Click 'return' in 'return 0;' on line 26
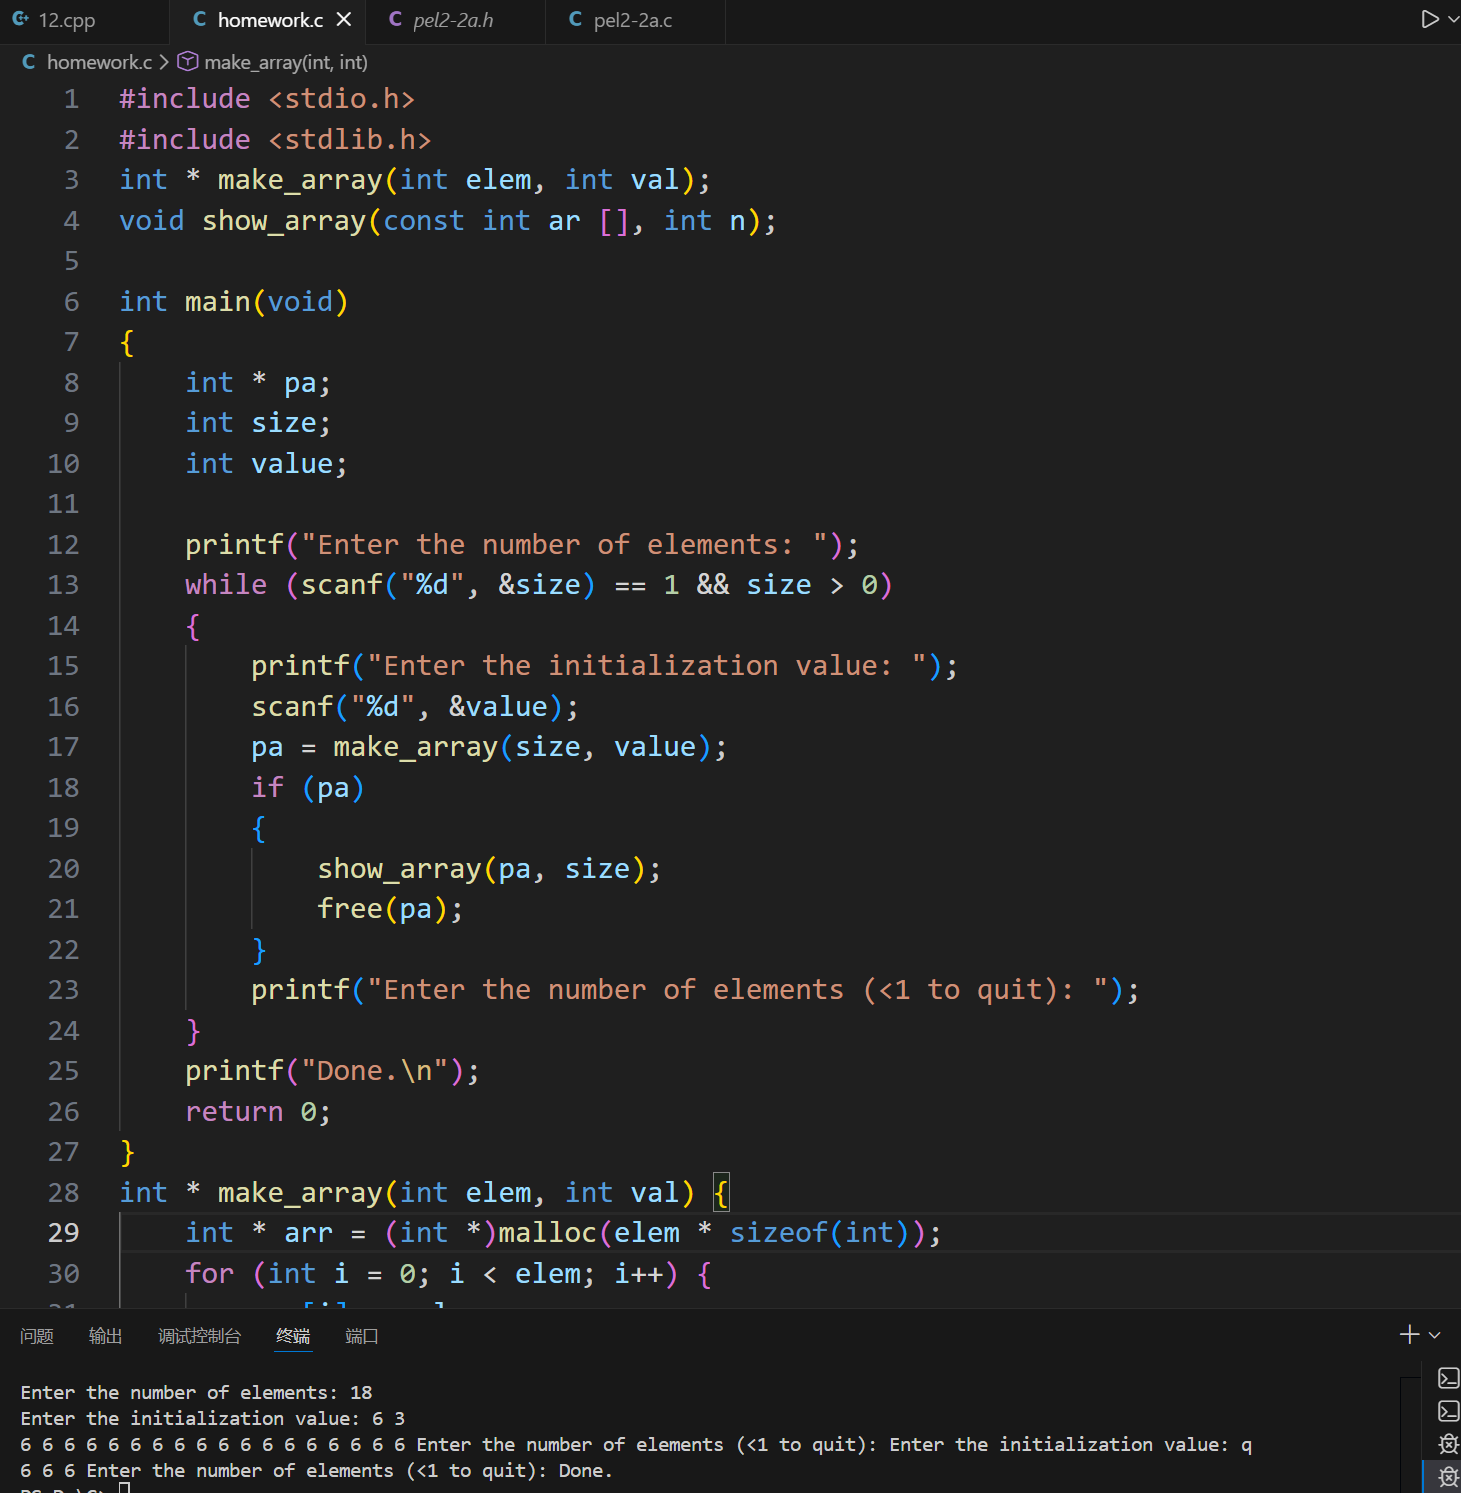This screenshot has width=1461, height=1493. tap(234, 1112)
